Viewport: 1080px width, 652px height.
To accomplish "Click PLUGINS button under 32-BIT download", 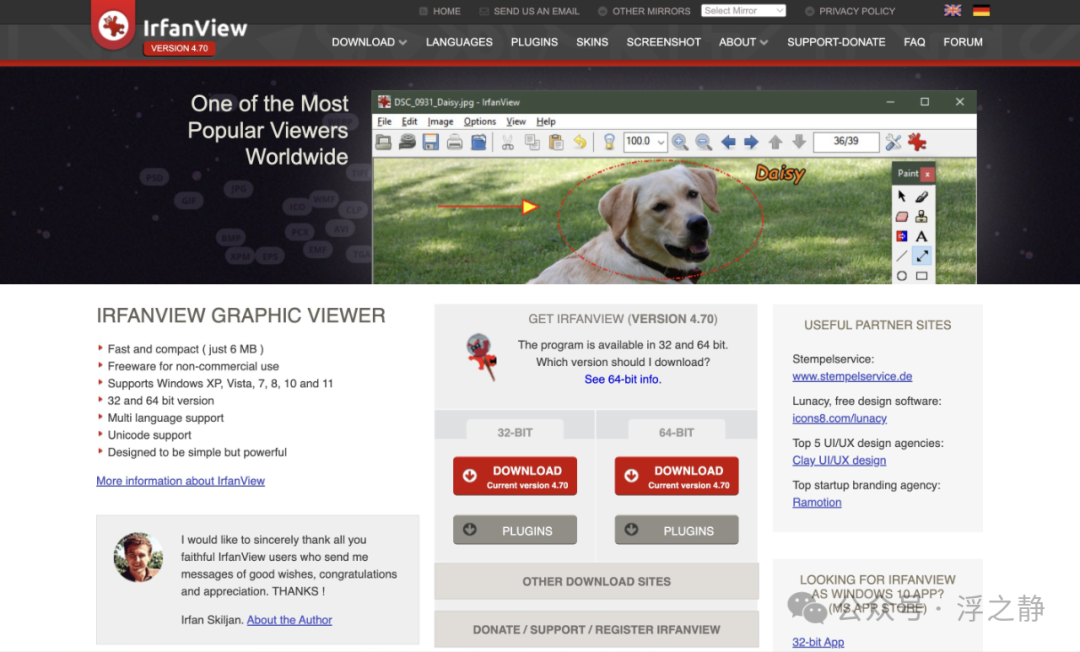I will click(515, 530).
